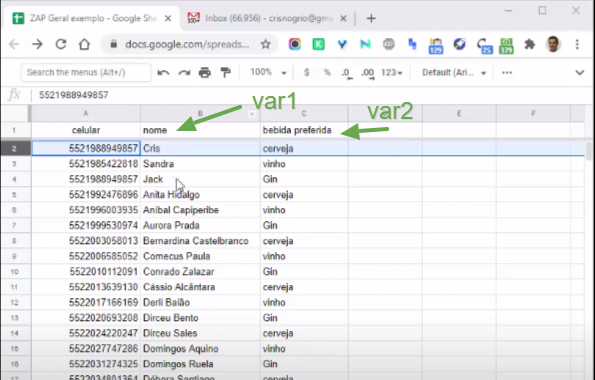Switch to the Gmail Inbox tab
Image resolution: width=595 pixels, height=380 pixels.
[267, 18]
